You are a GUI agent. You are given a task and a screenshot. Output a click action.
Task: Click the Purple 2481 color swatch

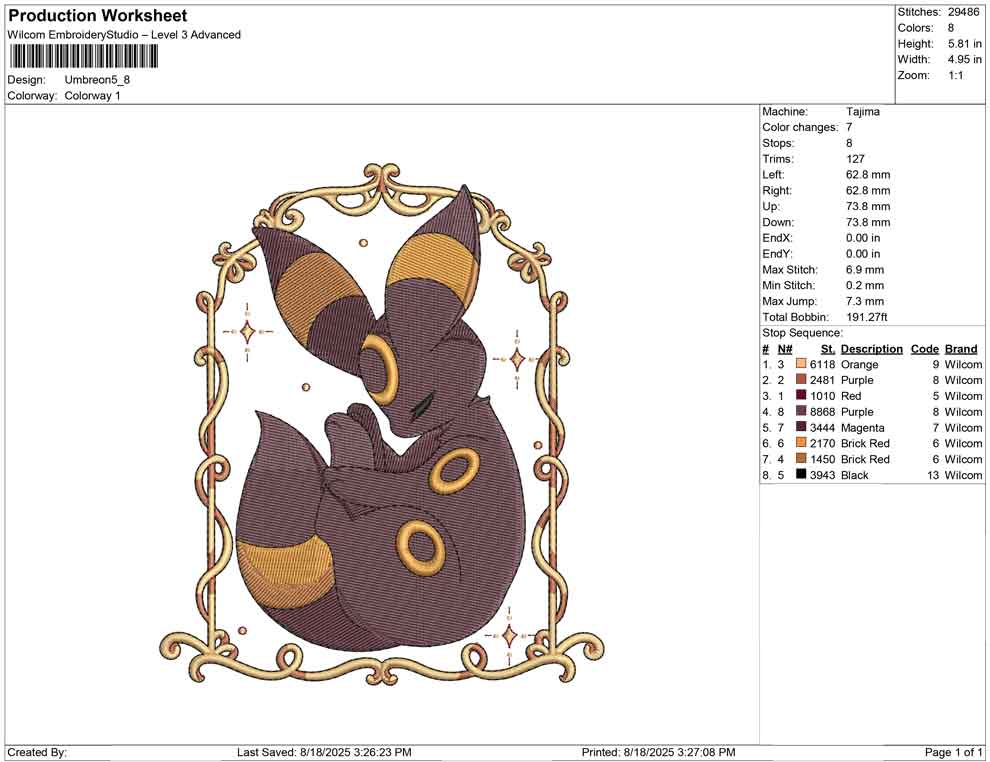click(801, 380)
